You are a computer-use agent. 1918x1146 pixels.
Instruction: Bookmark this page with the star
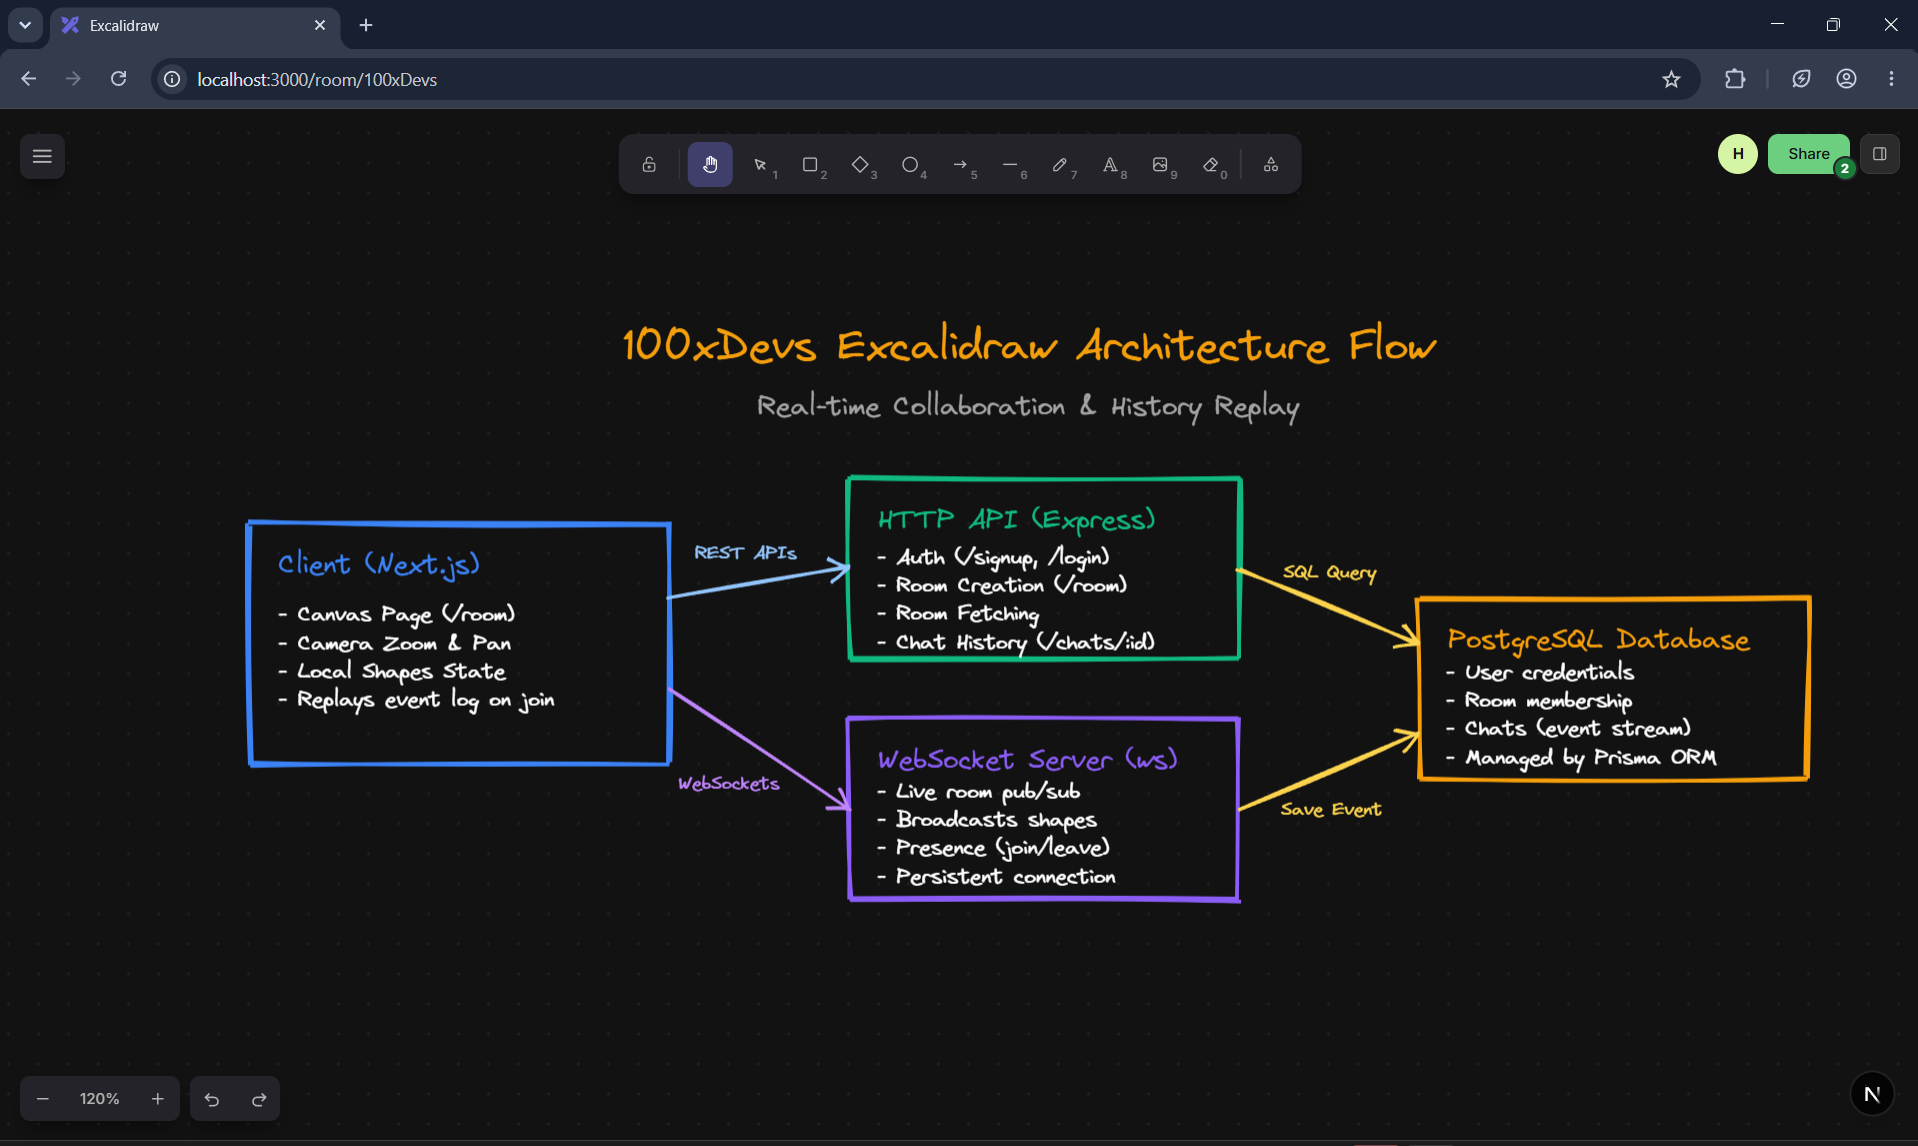pyautogui.click(x=1671, y=79)
